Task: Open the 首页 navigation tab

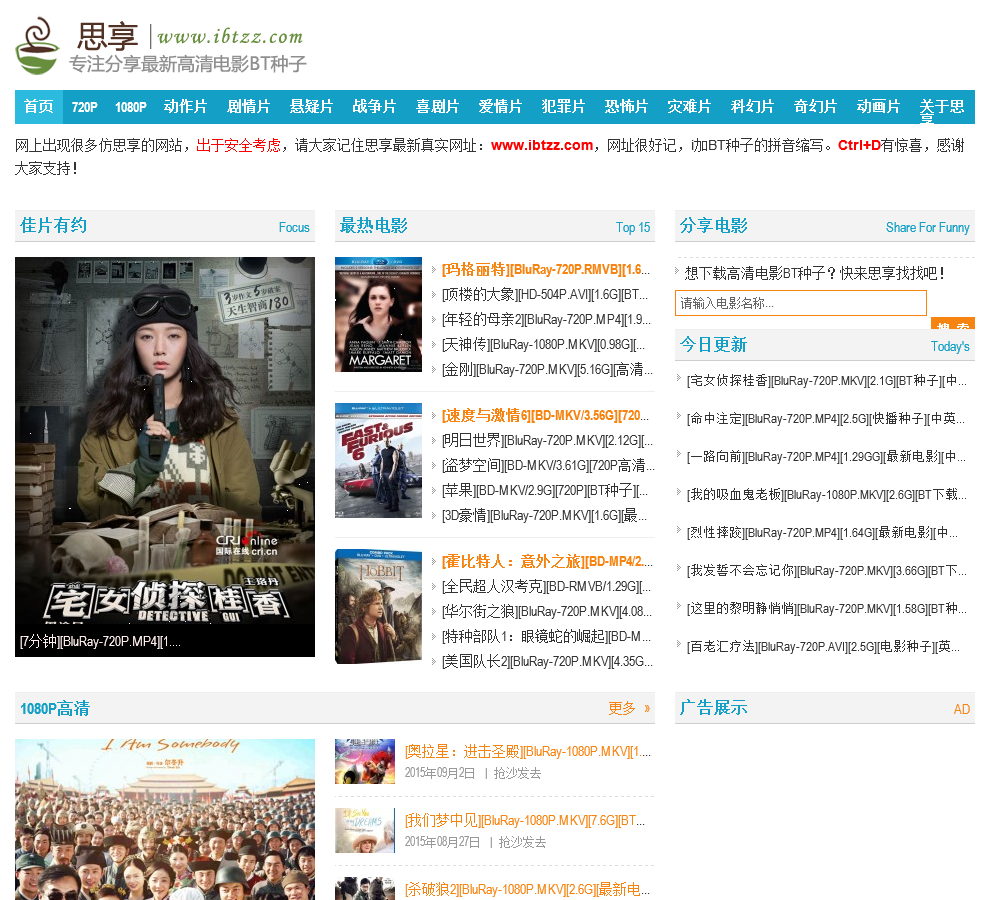Action: click(39, 107)
